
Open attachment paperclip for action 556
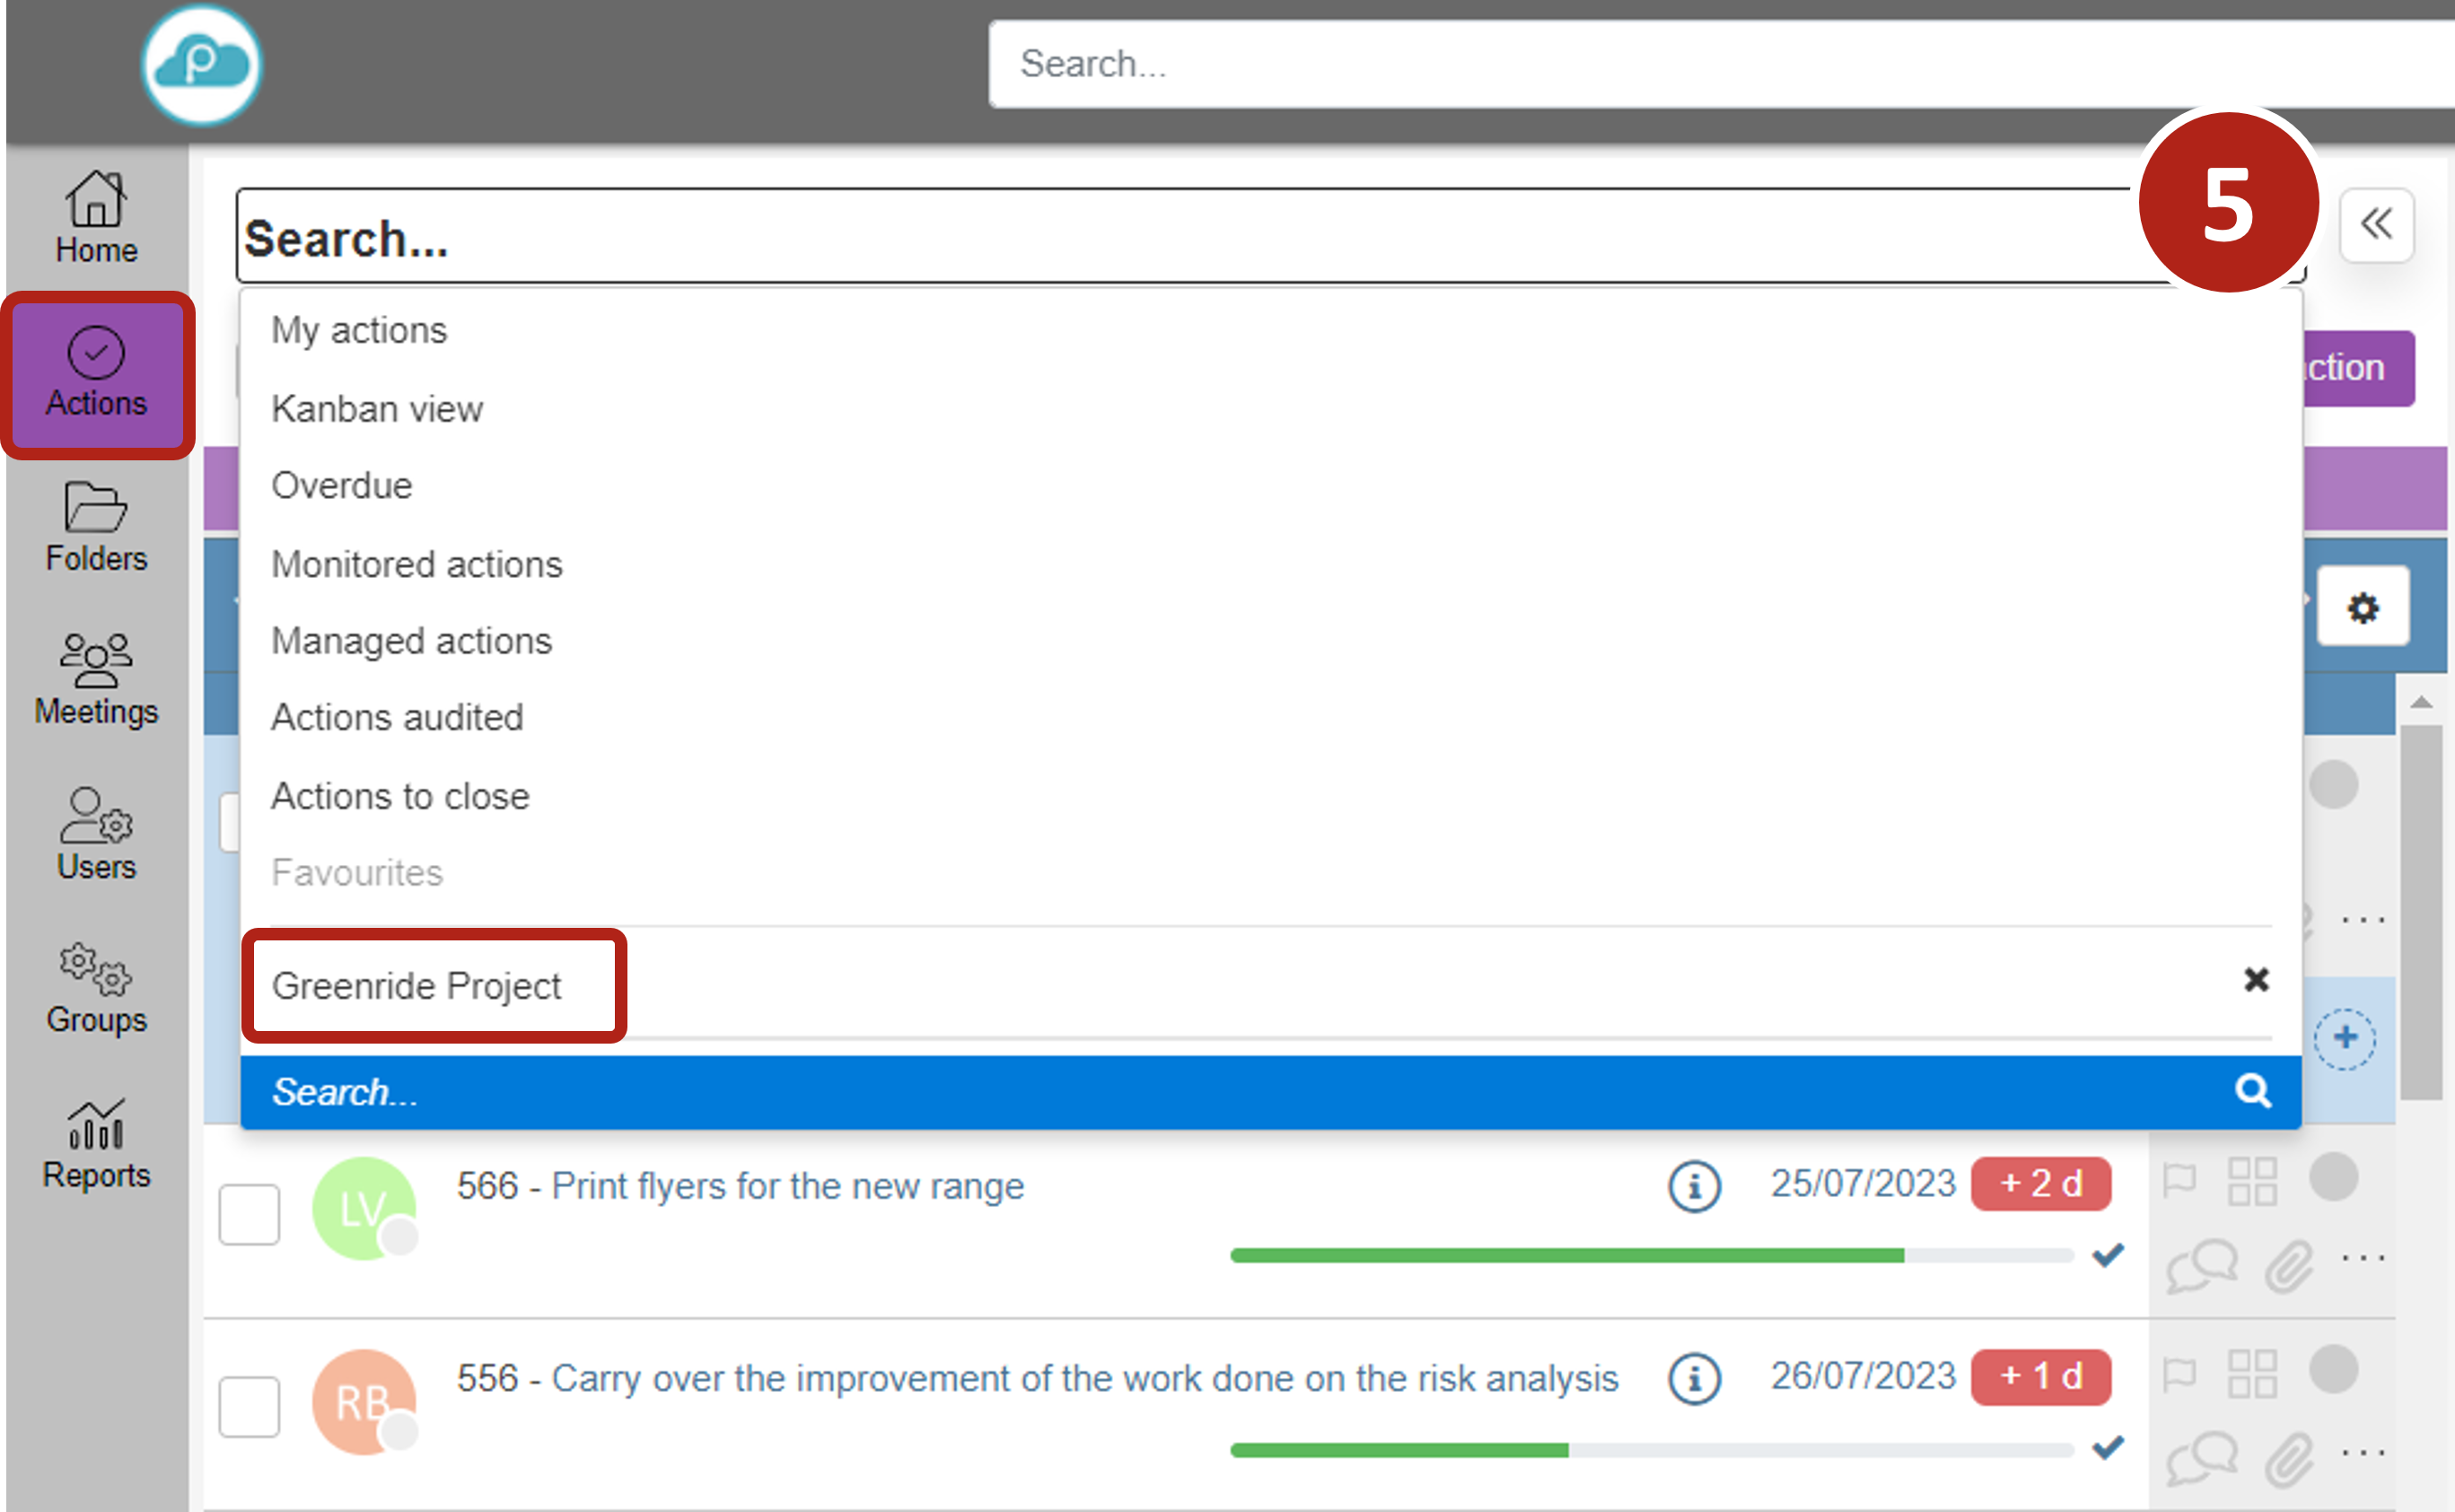2288,1459
